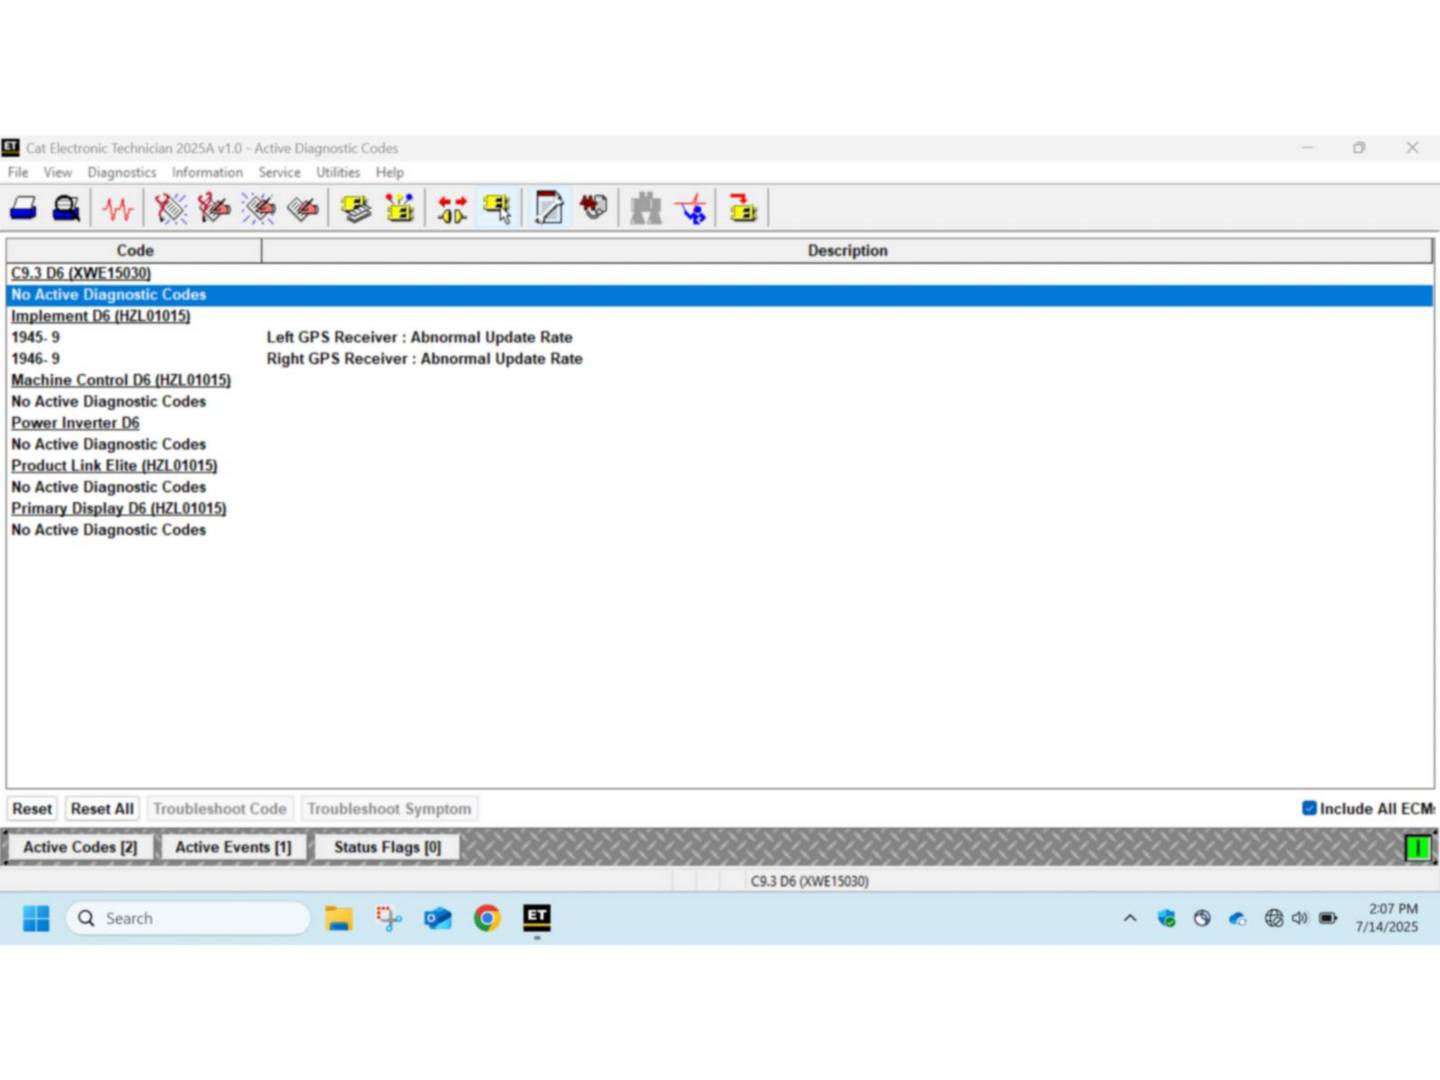Open the Configuration tool icon

tap(400, 208)
